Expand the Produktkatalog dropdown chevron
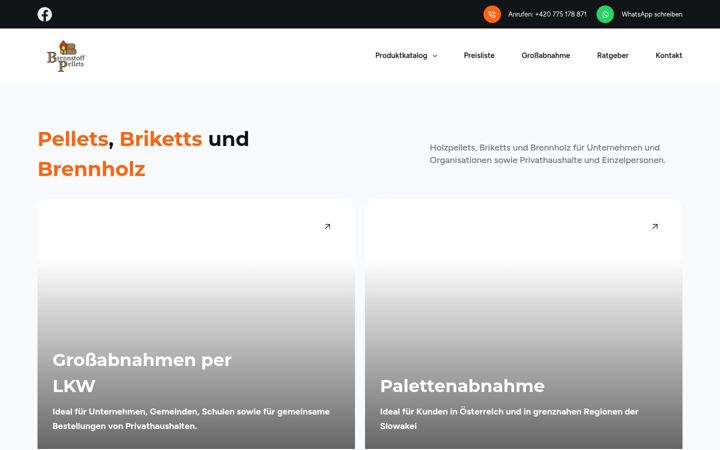Viewport: 720px width, 450px height. pyautogui.click(x=435, y=56)
